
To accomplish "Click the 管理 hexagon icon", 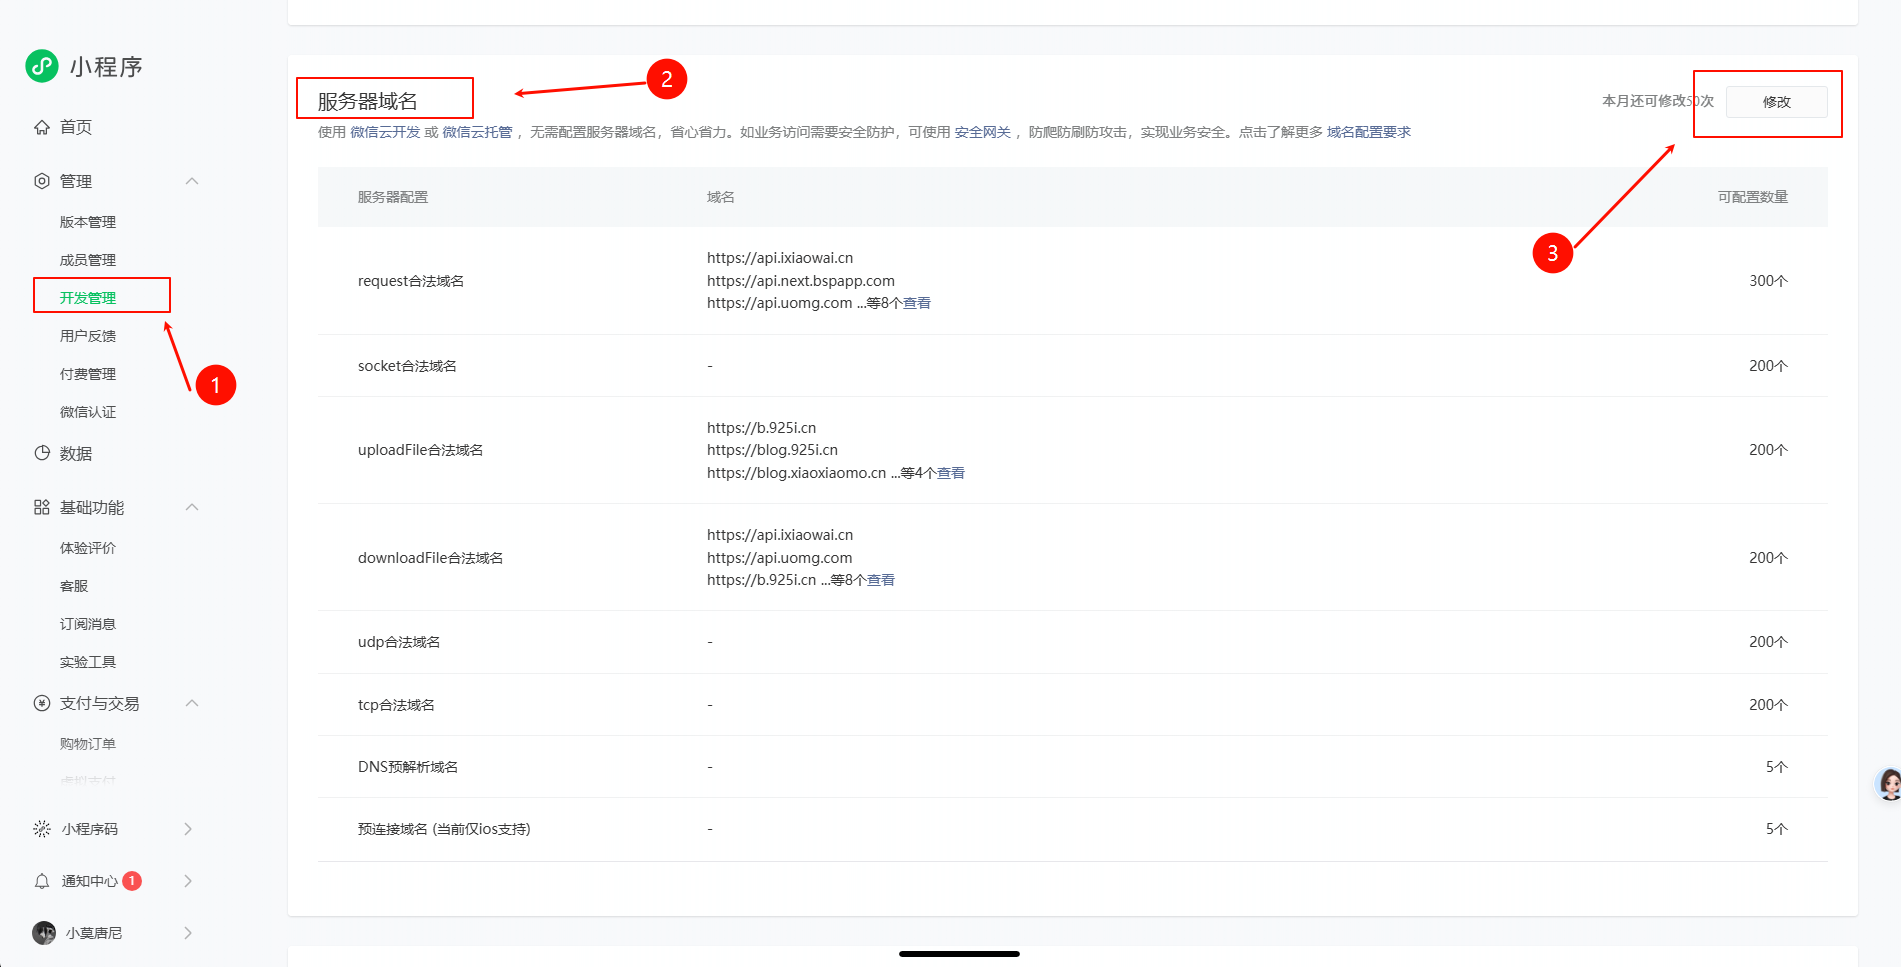I will pos(42,181).
